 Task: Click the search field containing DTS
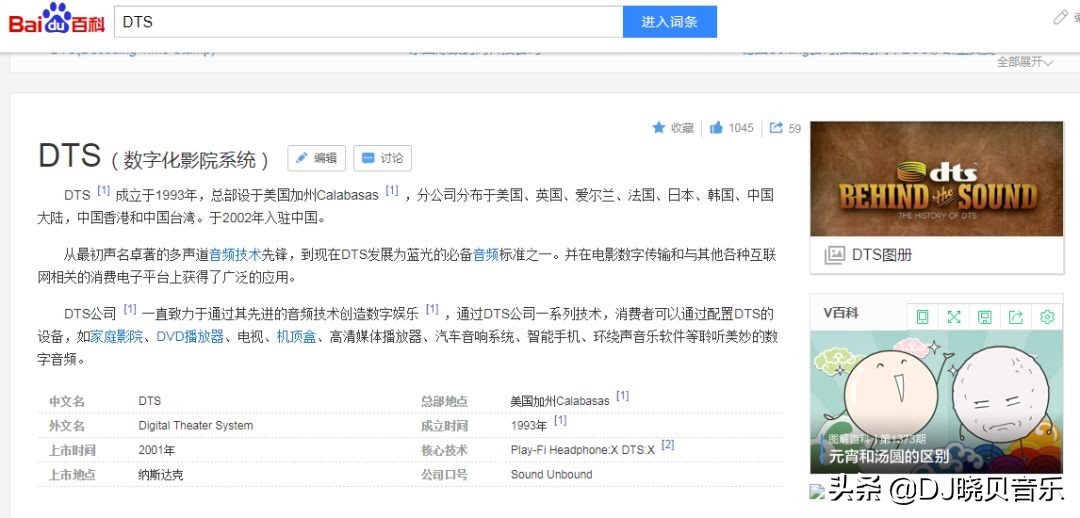(368, 22)
